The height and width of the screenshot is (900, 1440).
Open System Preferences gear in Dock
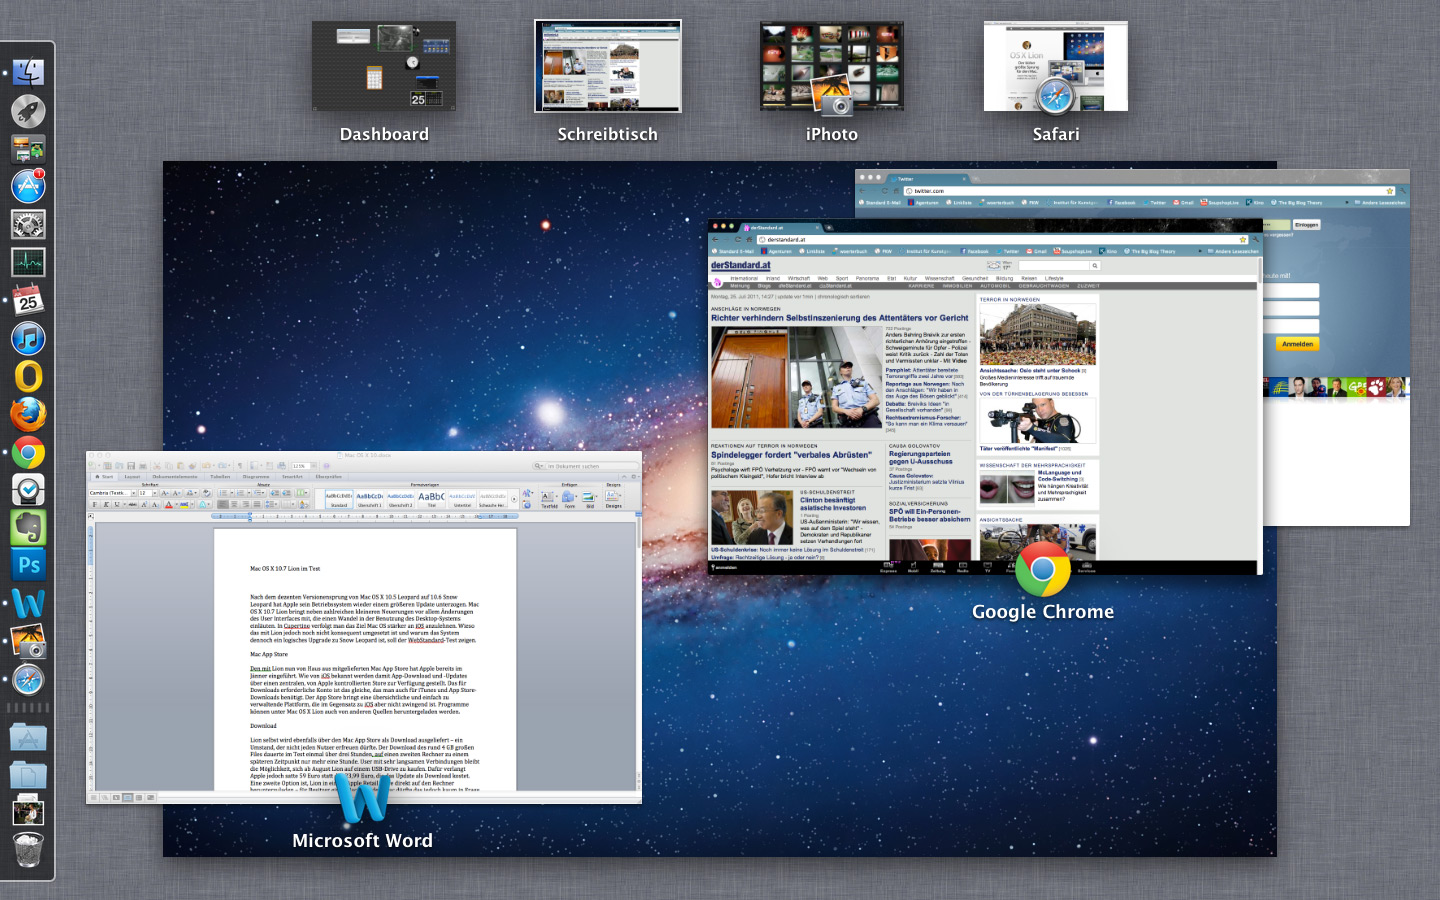tap(28, 224)
